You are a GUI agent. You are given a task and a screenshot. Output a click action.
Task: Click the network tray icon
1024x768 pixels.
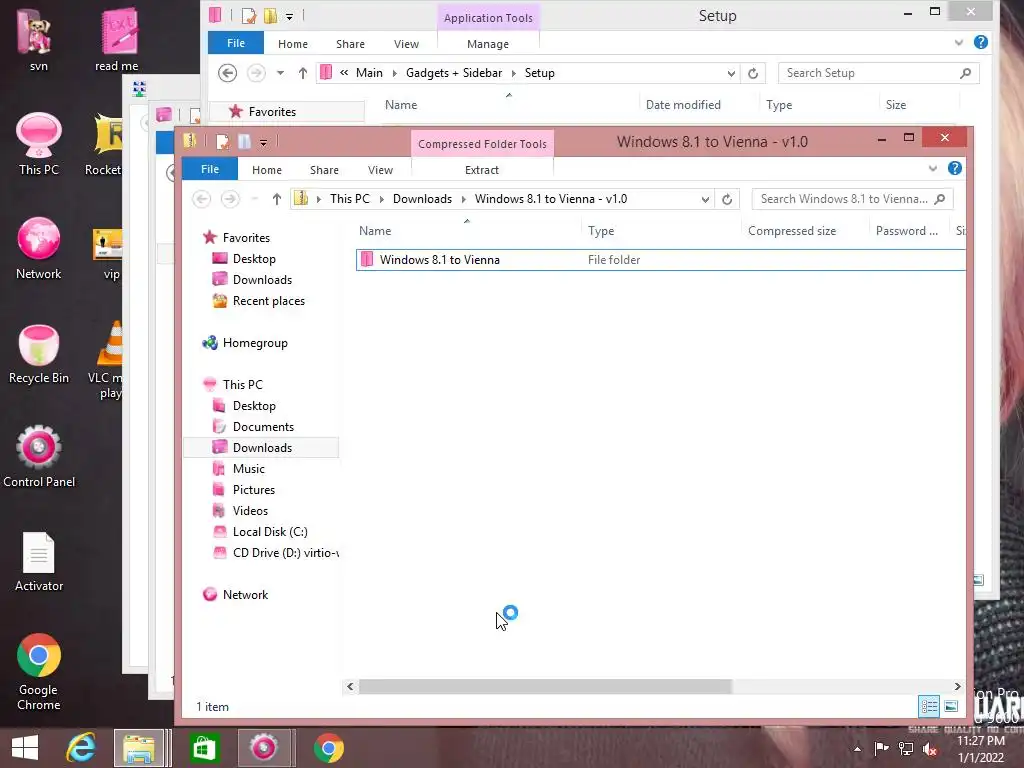[906, 749]
